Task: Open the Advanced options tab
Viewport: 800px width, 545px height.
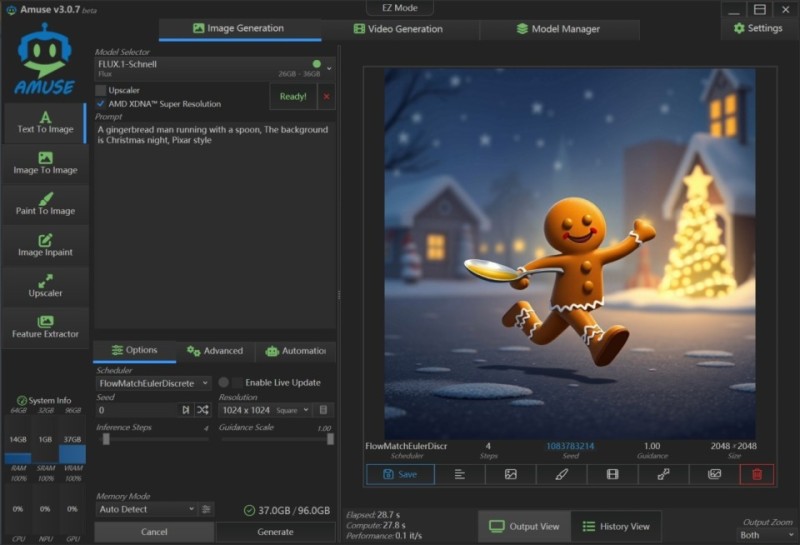Action: 214,351
